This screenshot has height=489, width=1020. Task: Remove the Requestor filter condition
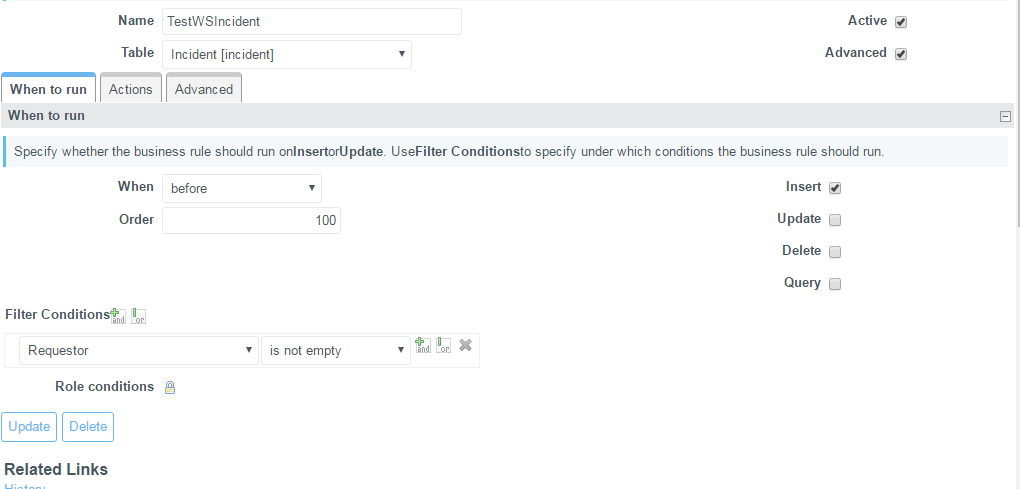pyautogui.click(x=465, y=345)
